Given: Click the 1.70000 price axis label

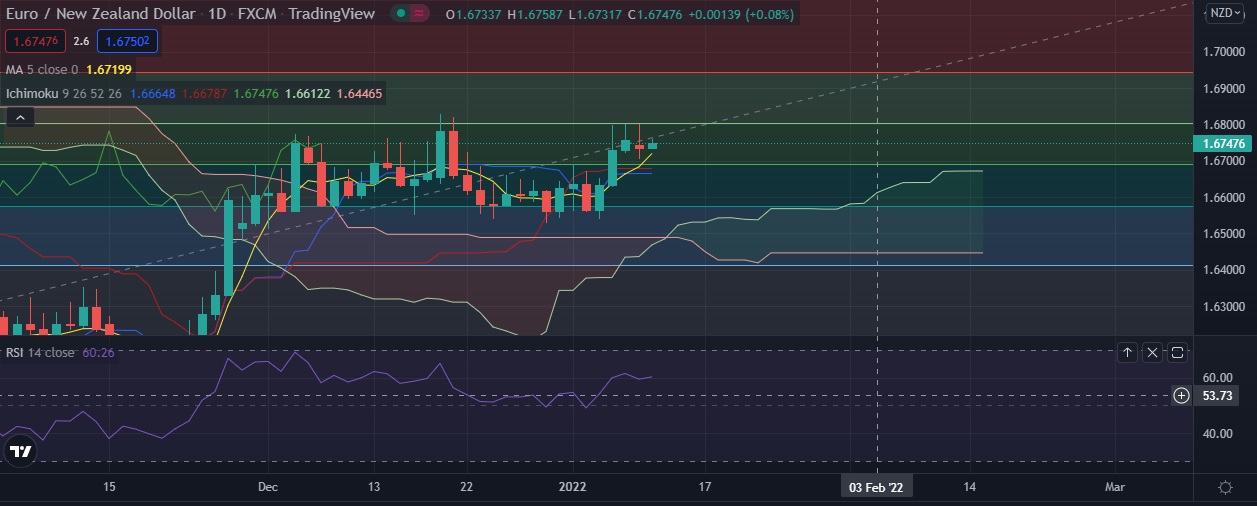Looking at the screenshot, I should pyautogui.click(x=1225, y=51).
